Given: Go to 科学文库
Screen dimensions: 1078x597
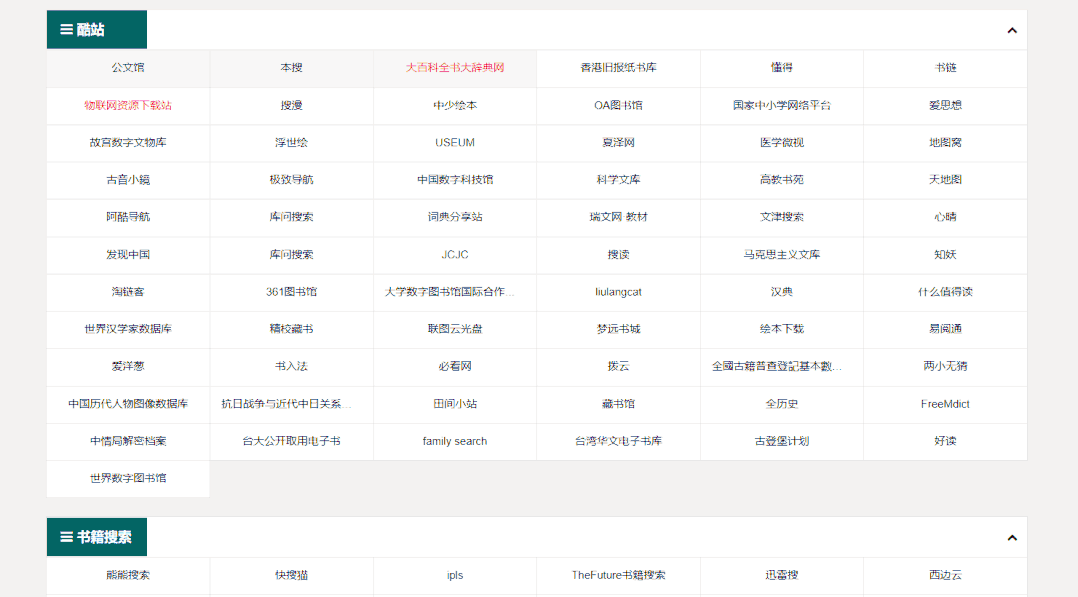Looking at the screenshot, I should point(618,180).
